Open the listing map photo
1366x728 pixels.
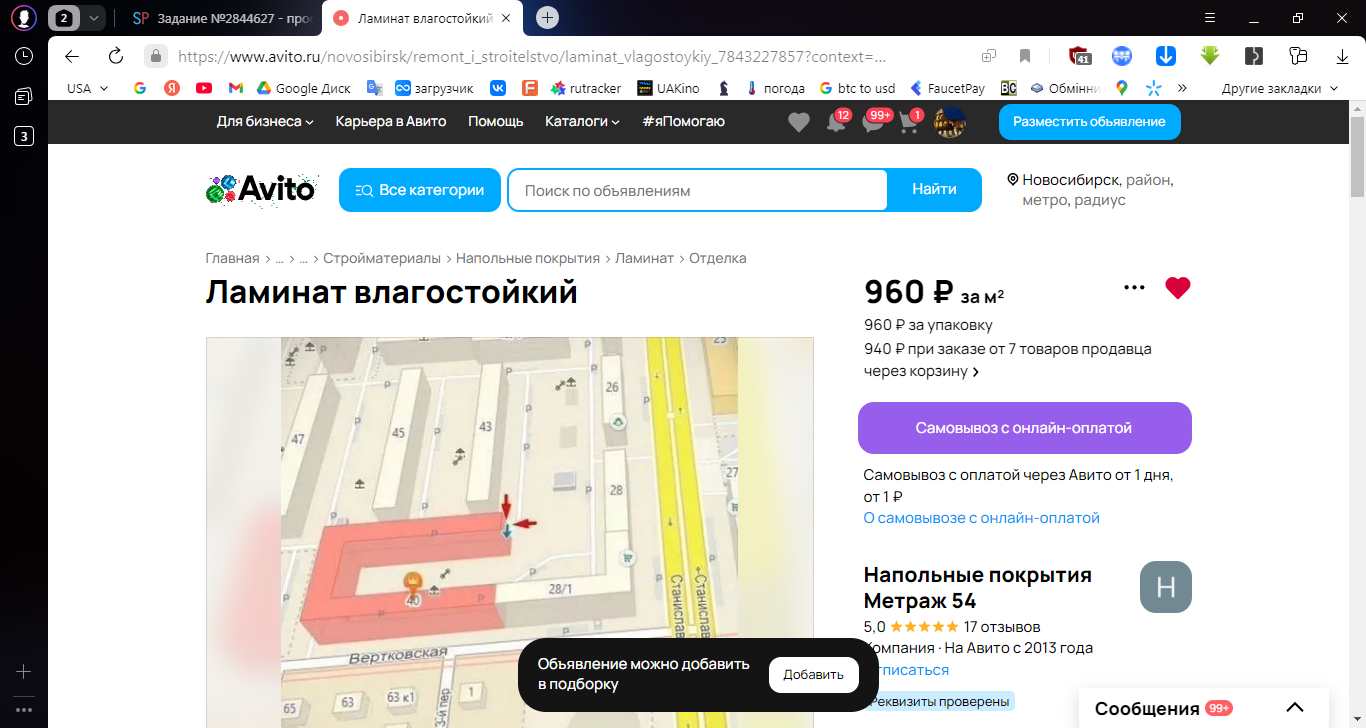[510, 532]
